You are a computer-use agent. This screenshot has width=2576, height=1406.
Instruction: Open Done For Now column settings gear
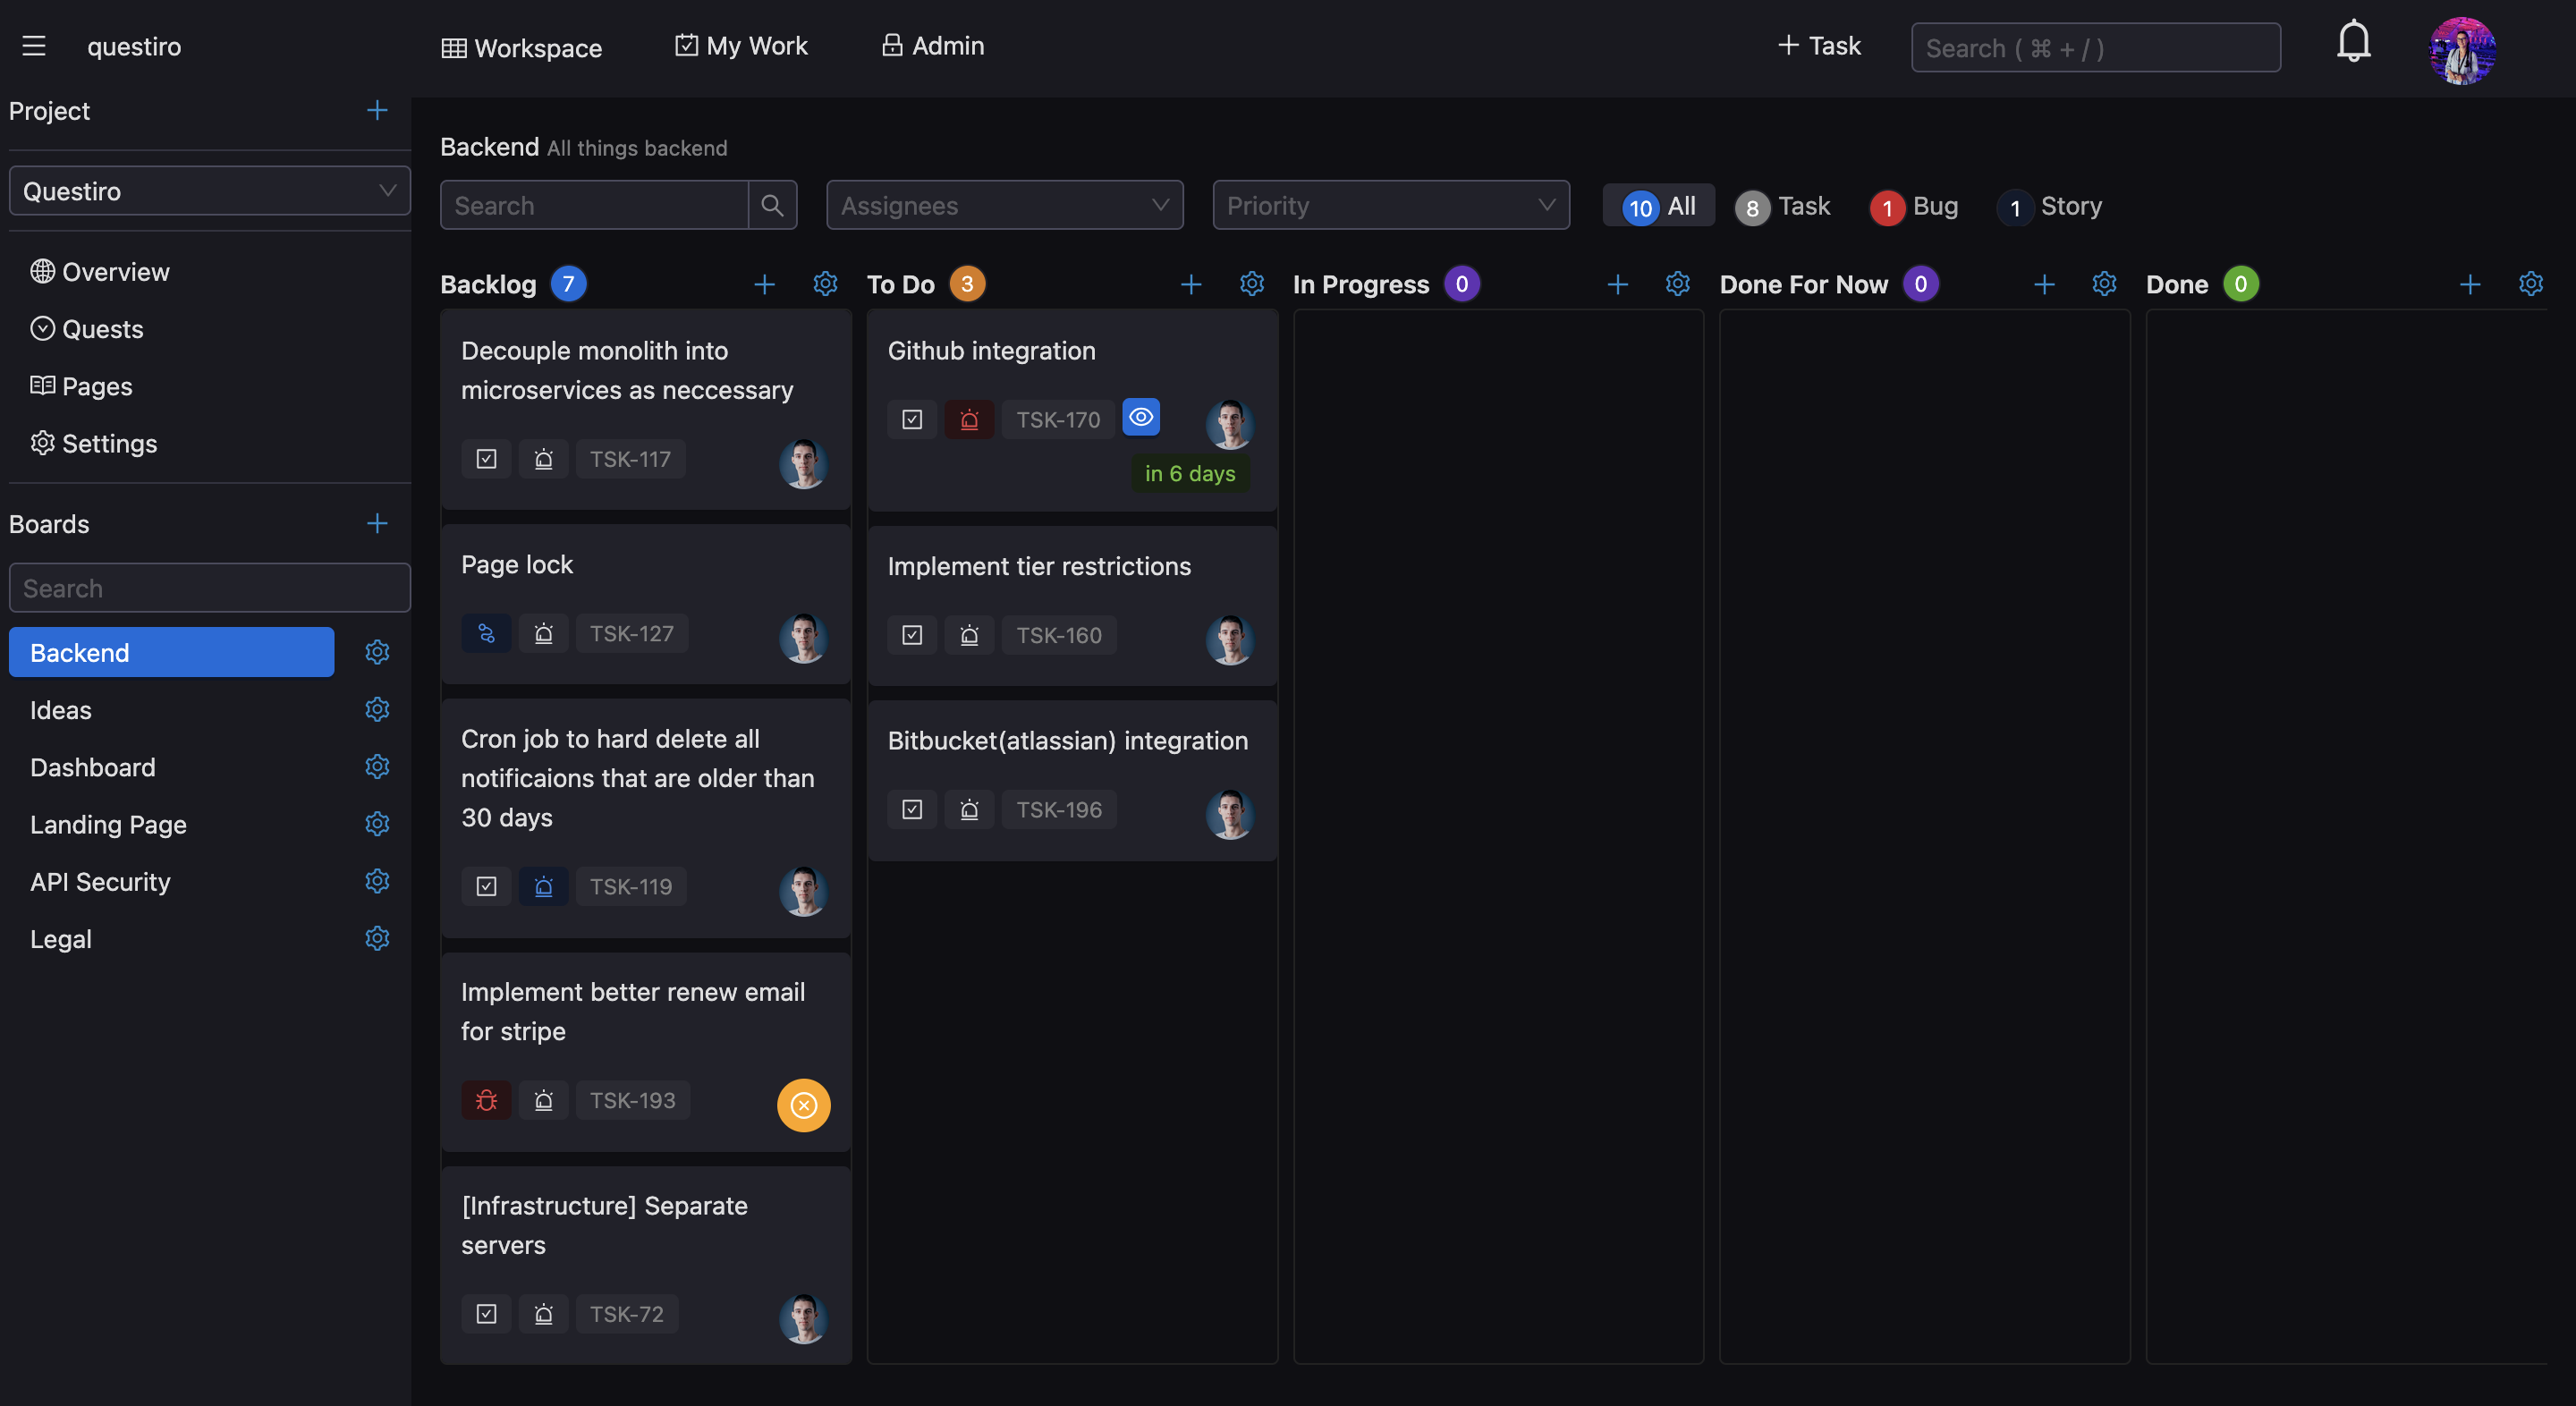pyautogui.click(x=2105, y=284)
